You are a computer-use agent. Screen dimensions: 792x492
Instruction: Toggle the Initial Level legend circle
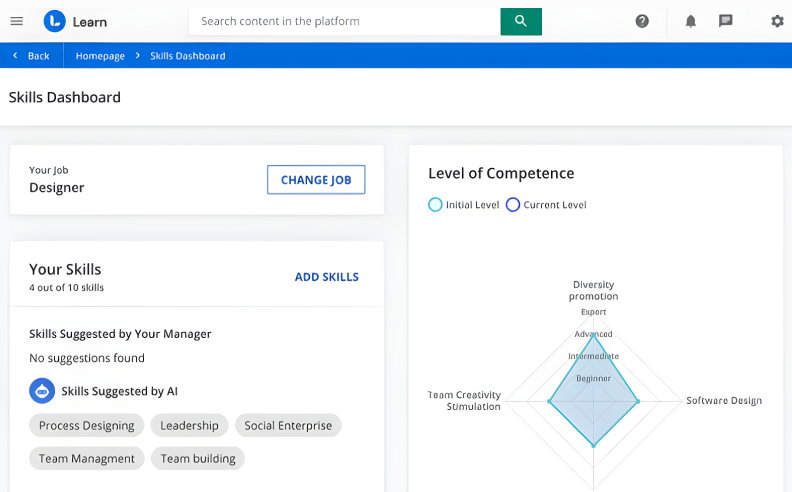tap(435, 205)
